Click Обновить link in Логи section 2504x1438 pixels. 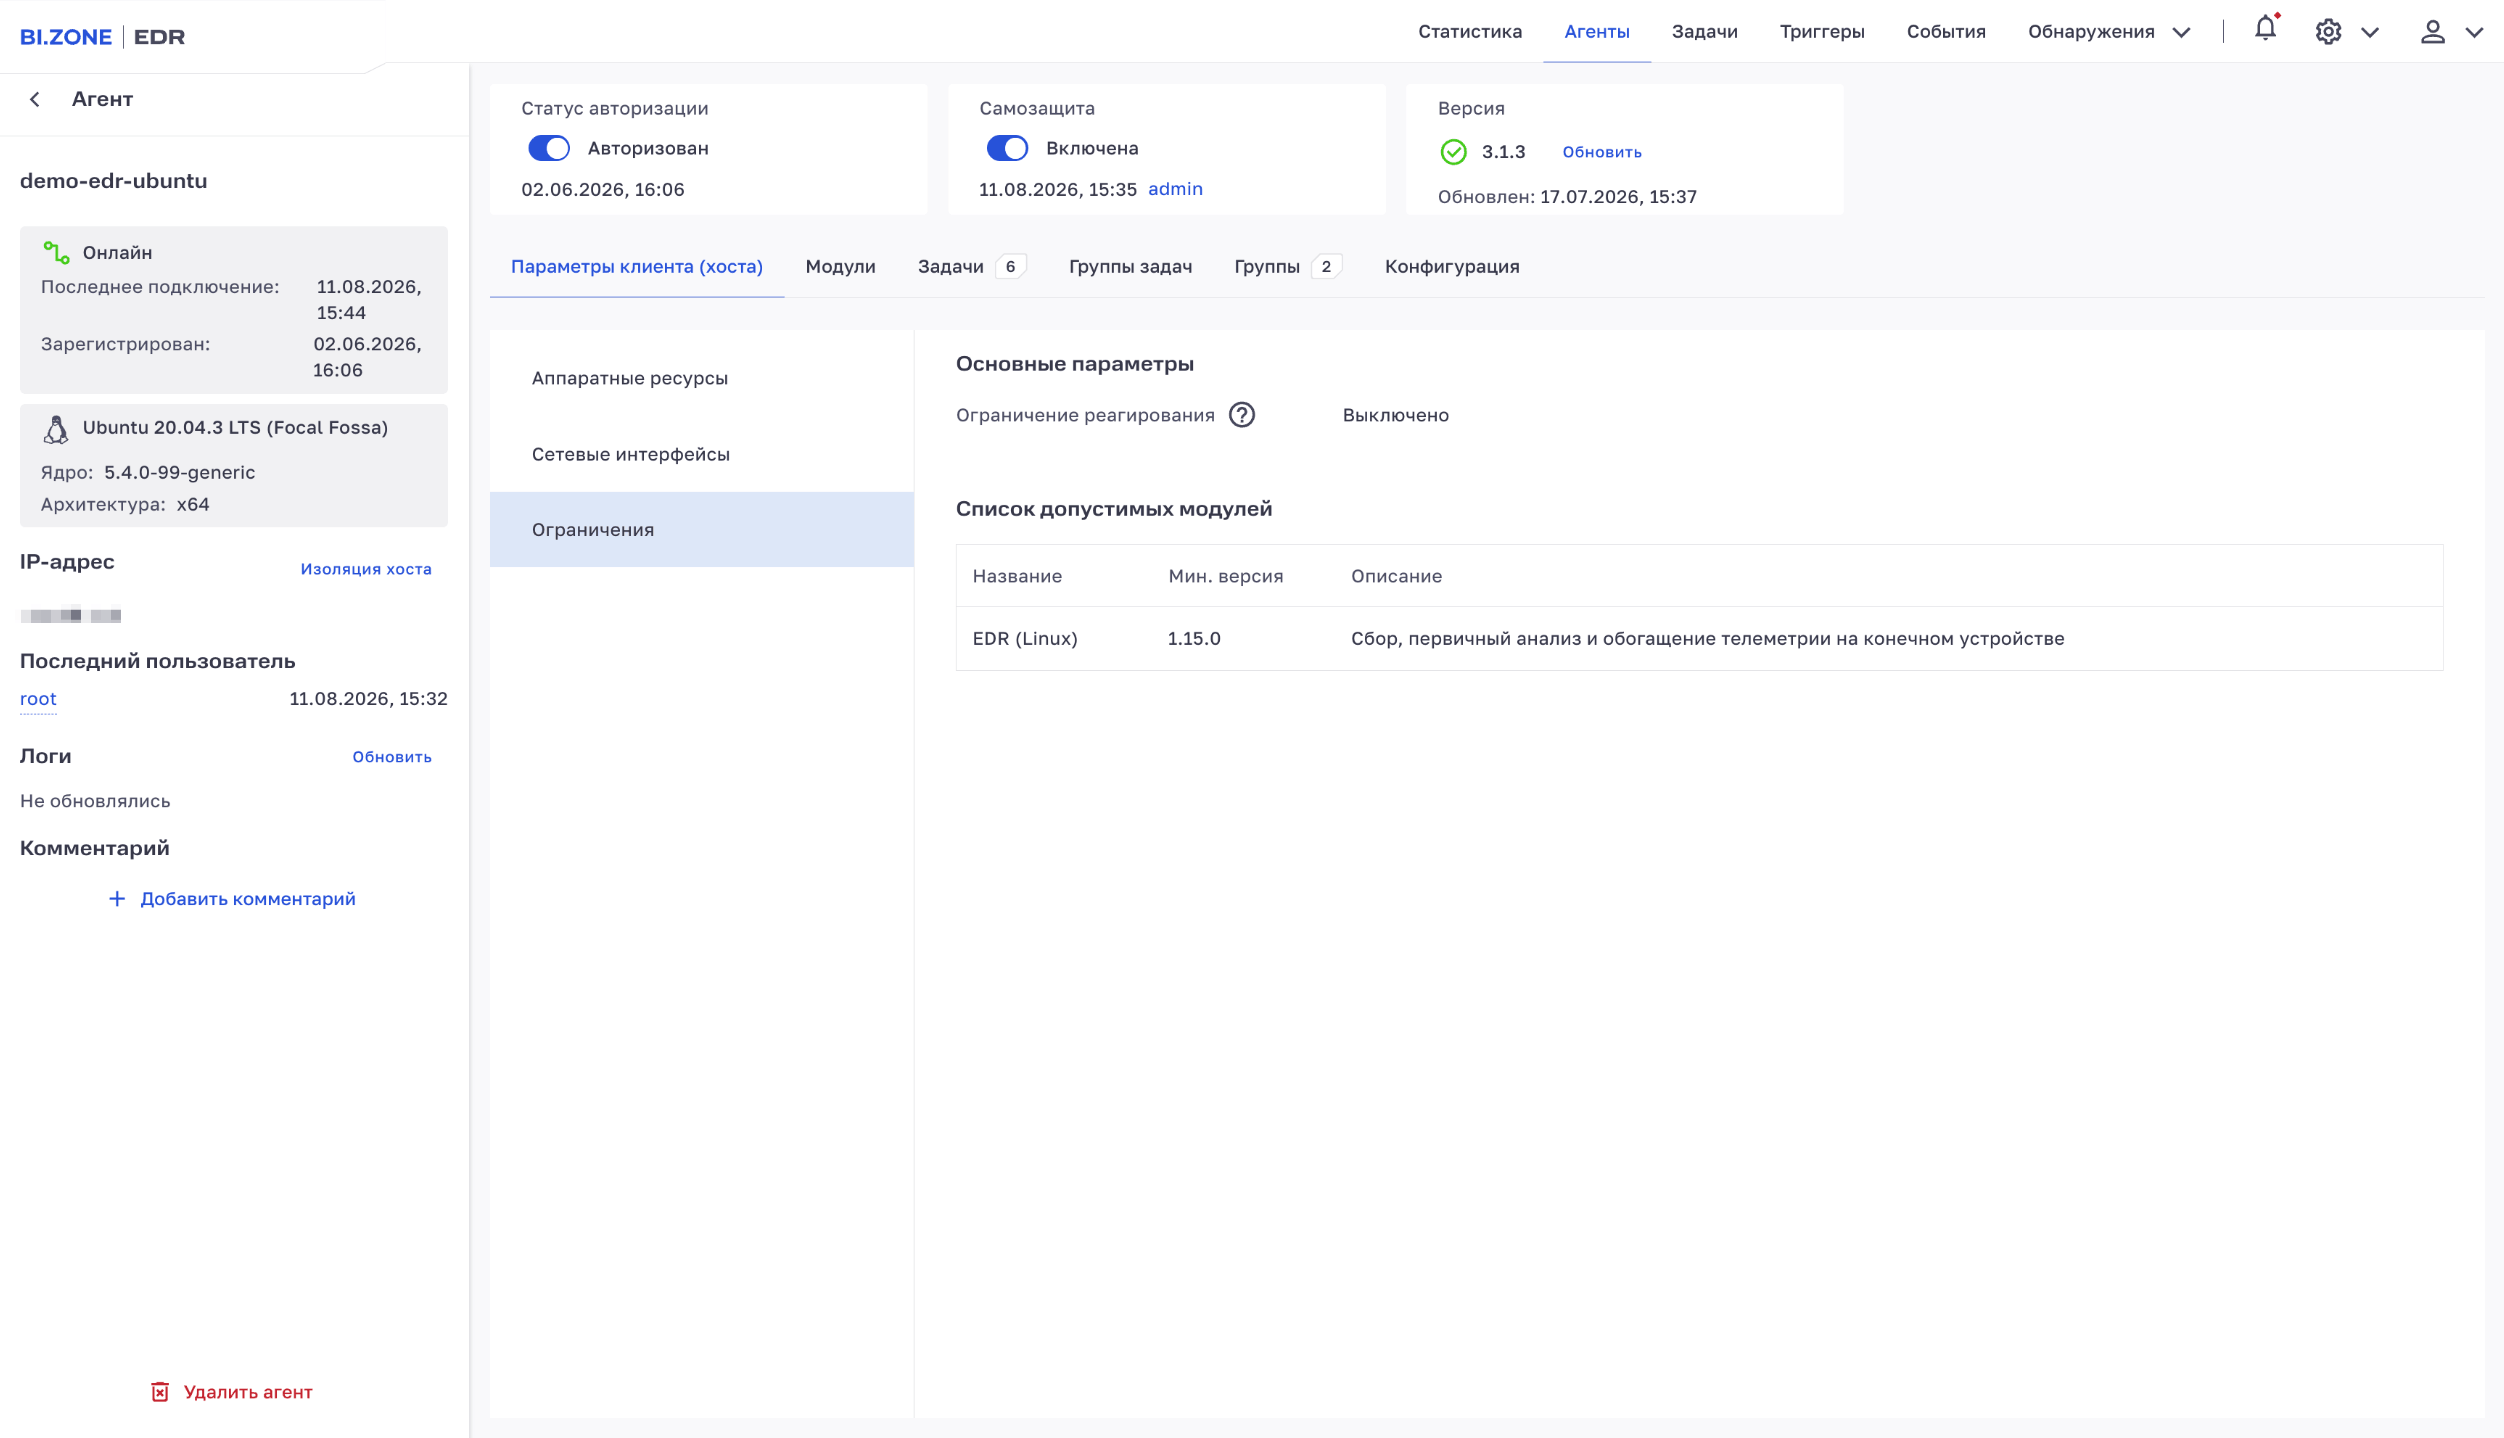[x=392, y=757]
